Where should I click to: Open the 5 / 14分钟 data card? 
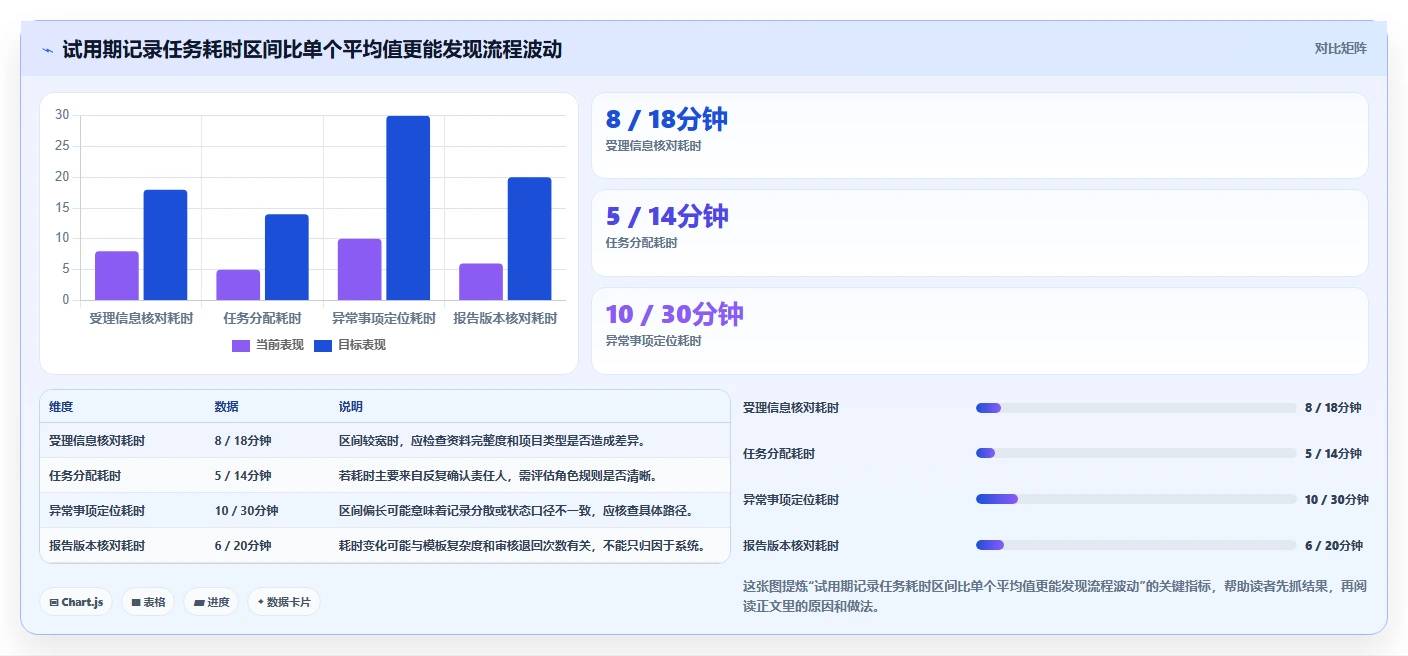pos(979,233)
